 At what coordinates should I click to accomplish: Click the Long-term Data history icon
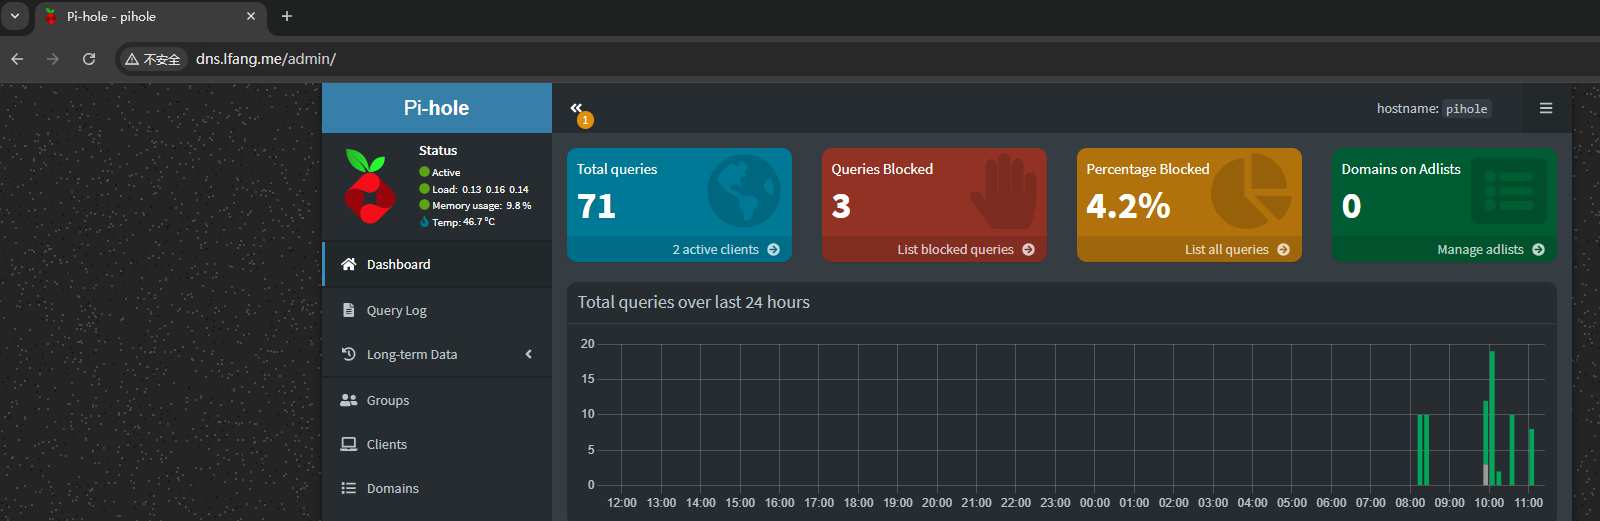pyautogui.click(x=348, y=354)
